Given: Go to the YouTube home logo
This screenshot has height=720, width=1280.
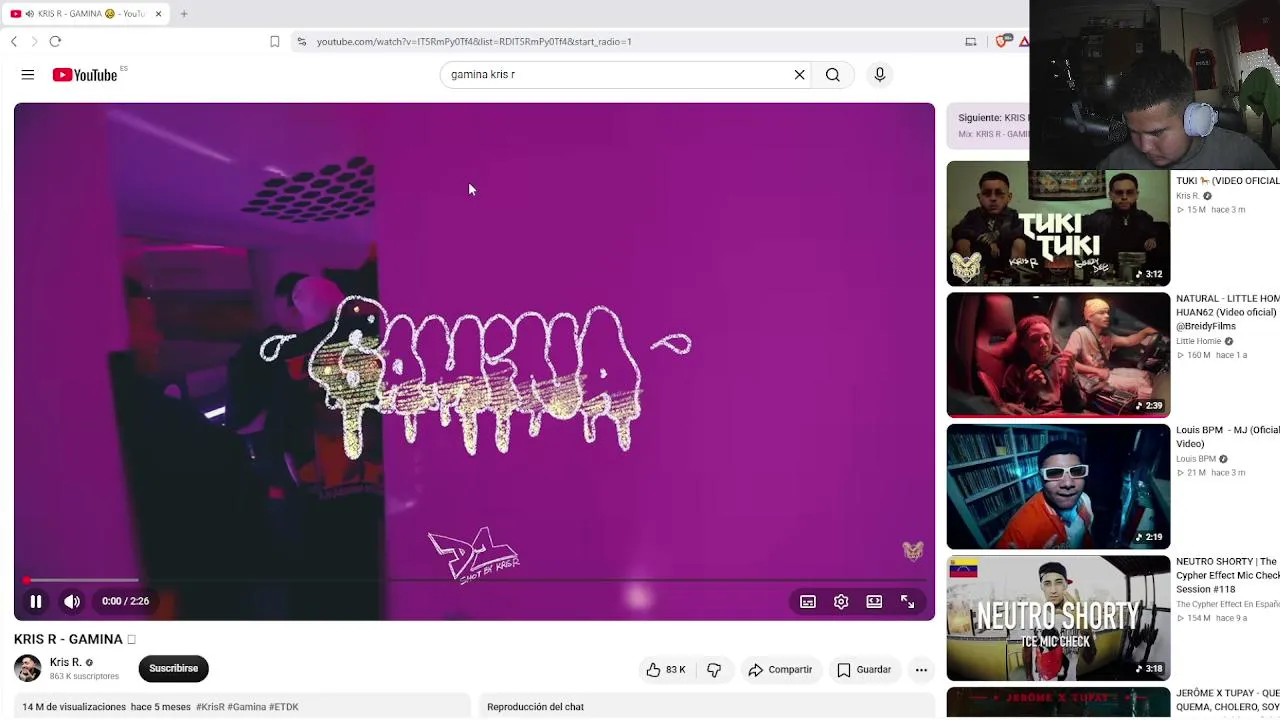Looking at the screenshot, I should pos(85,75).
